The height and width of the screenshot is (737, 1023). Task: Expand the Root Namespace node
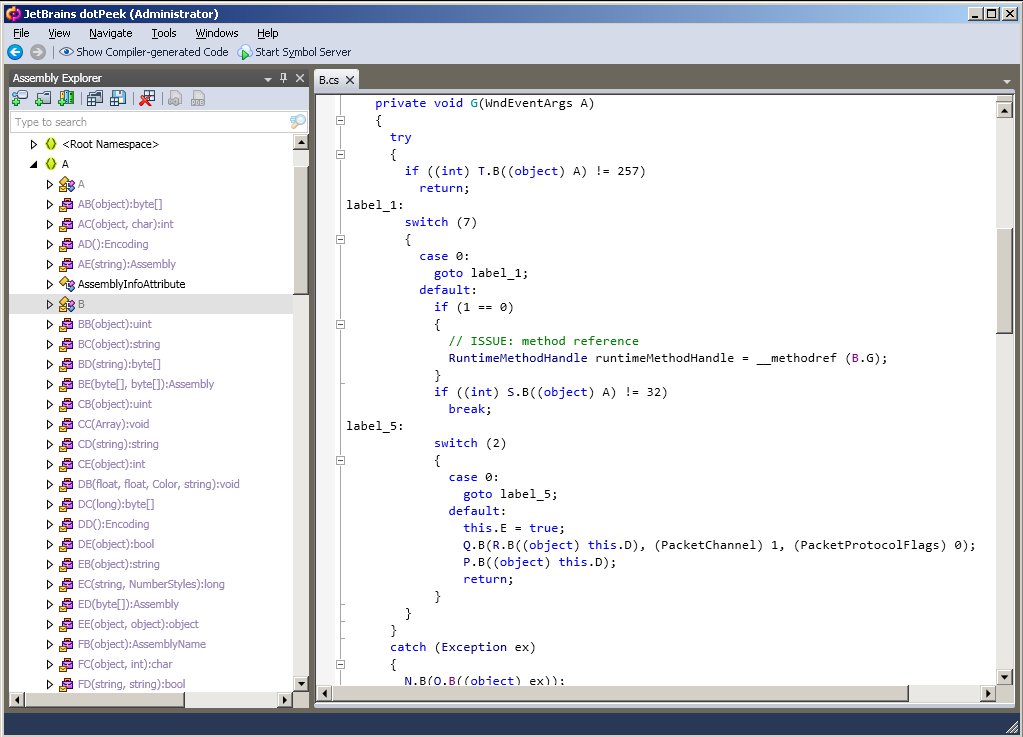[x=34, y=144]
